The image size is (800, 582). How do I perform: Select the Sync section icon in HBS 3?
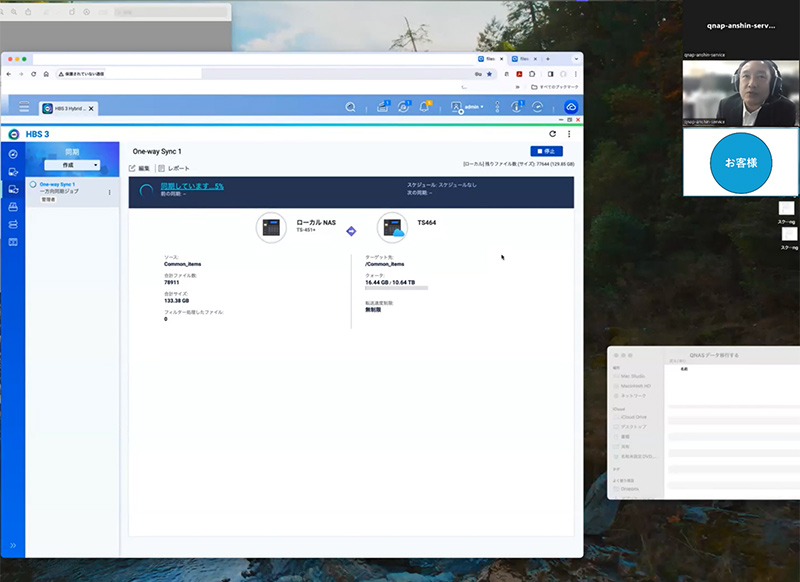pyautogui.click(x=13, y=189)
